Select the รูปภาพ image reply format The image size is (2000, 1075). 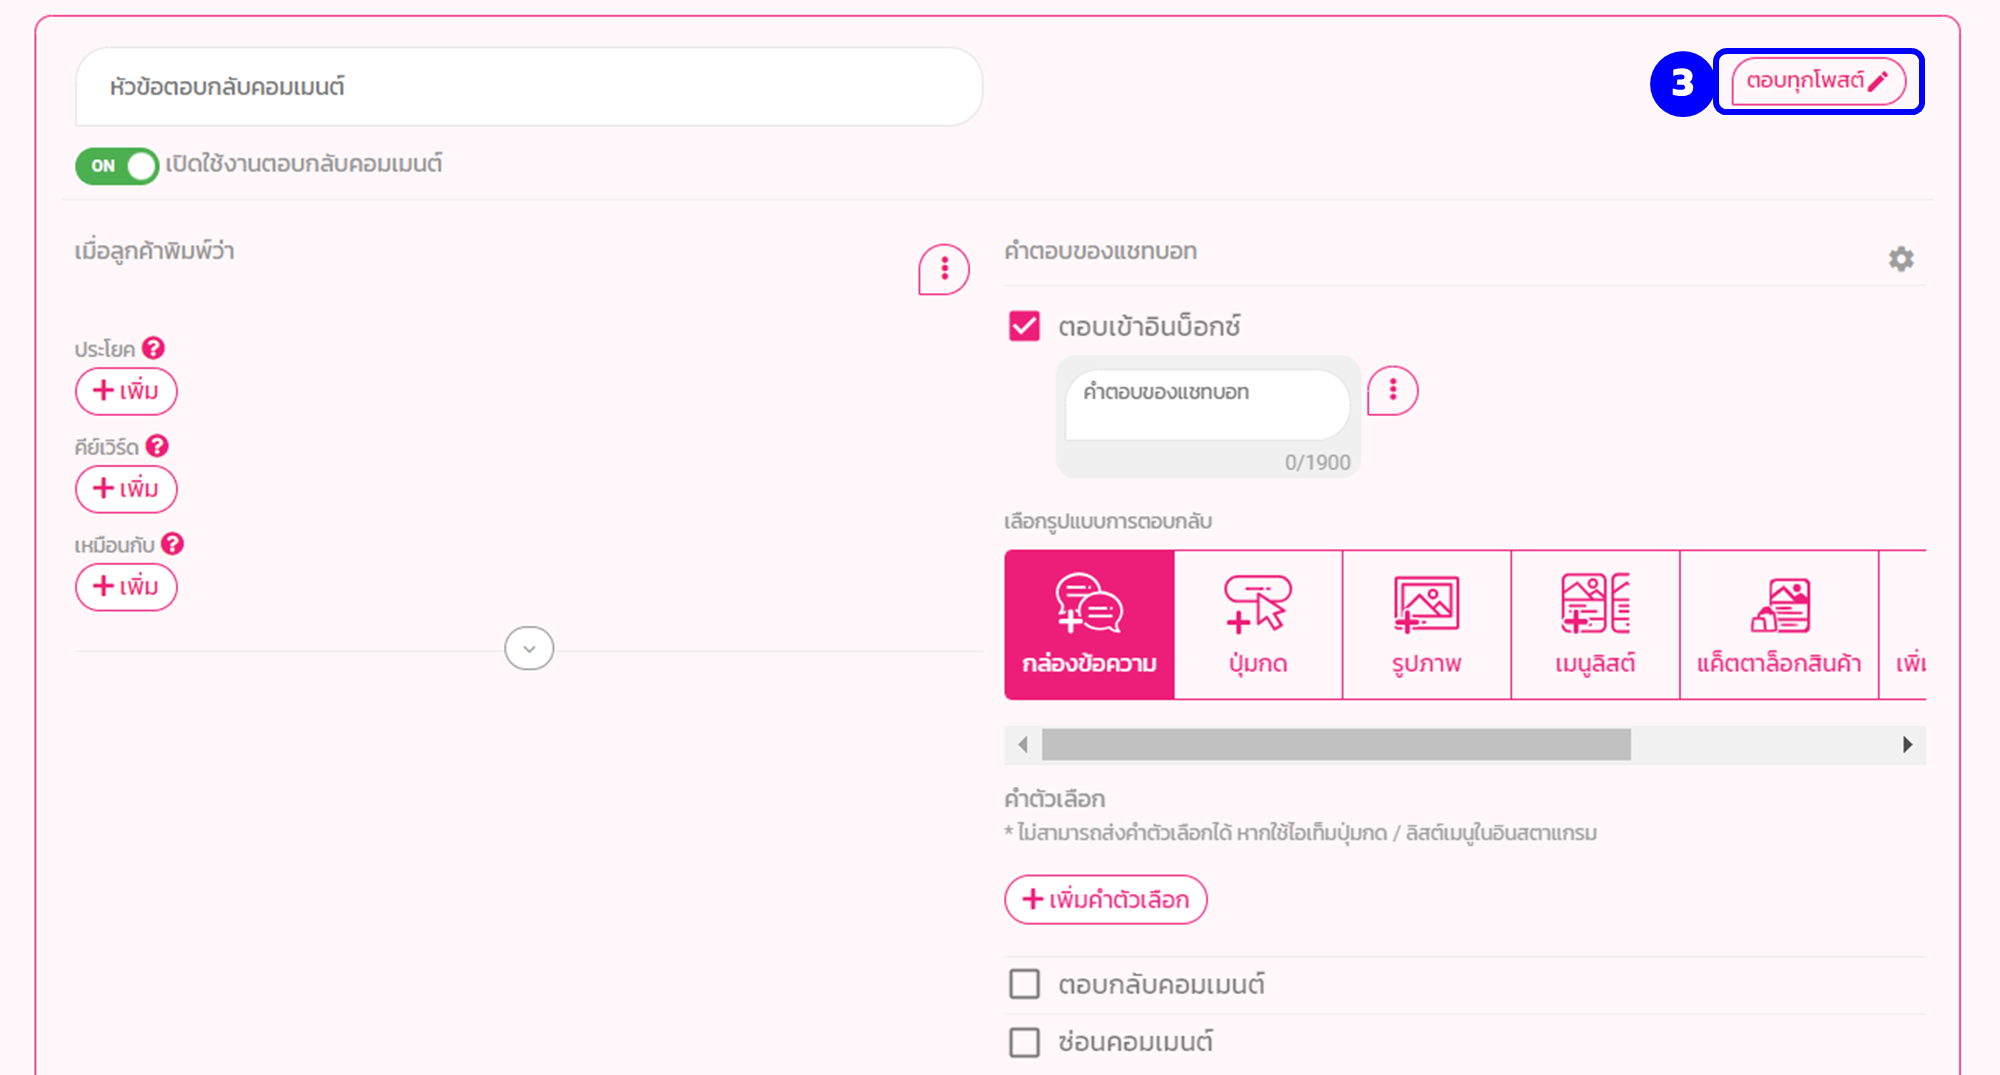click(x=1425, y=623)
